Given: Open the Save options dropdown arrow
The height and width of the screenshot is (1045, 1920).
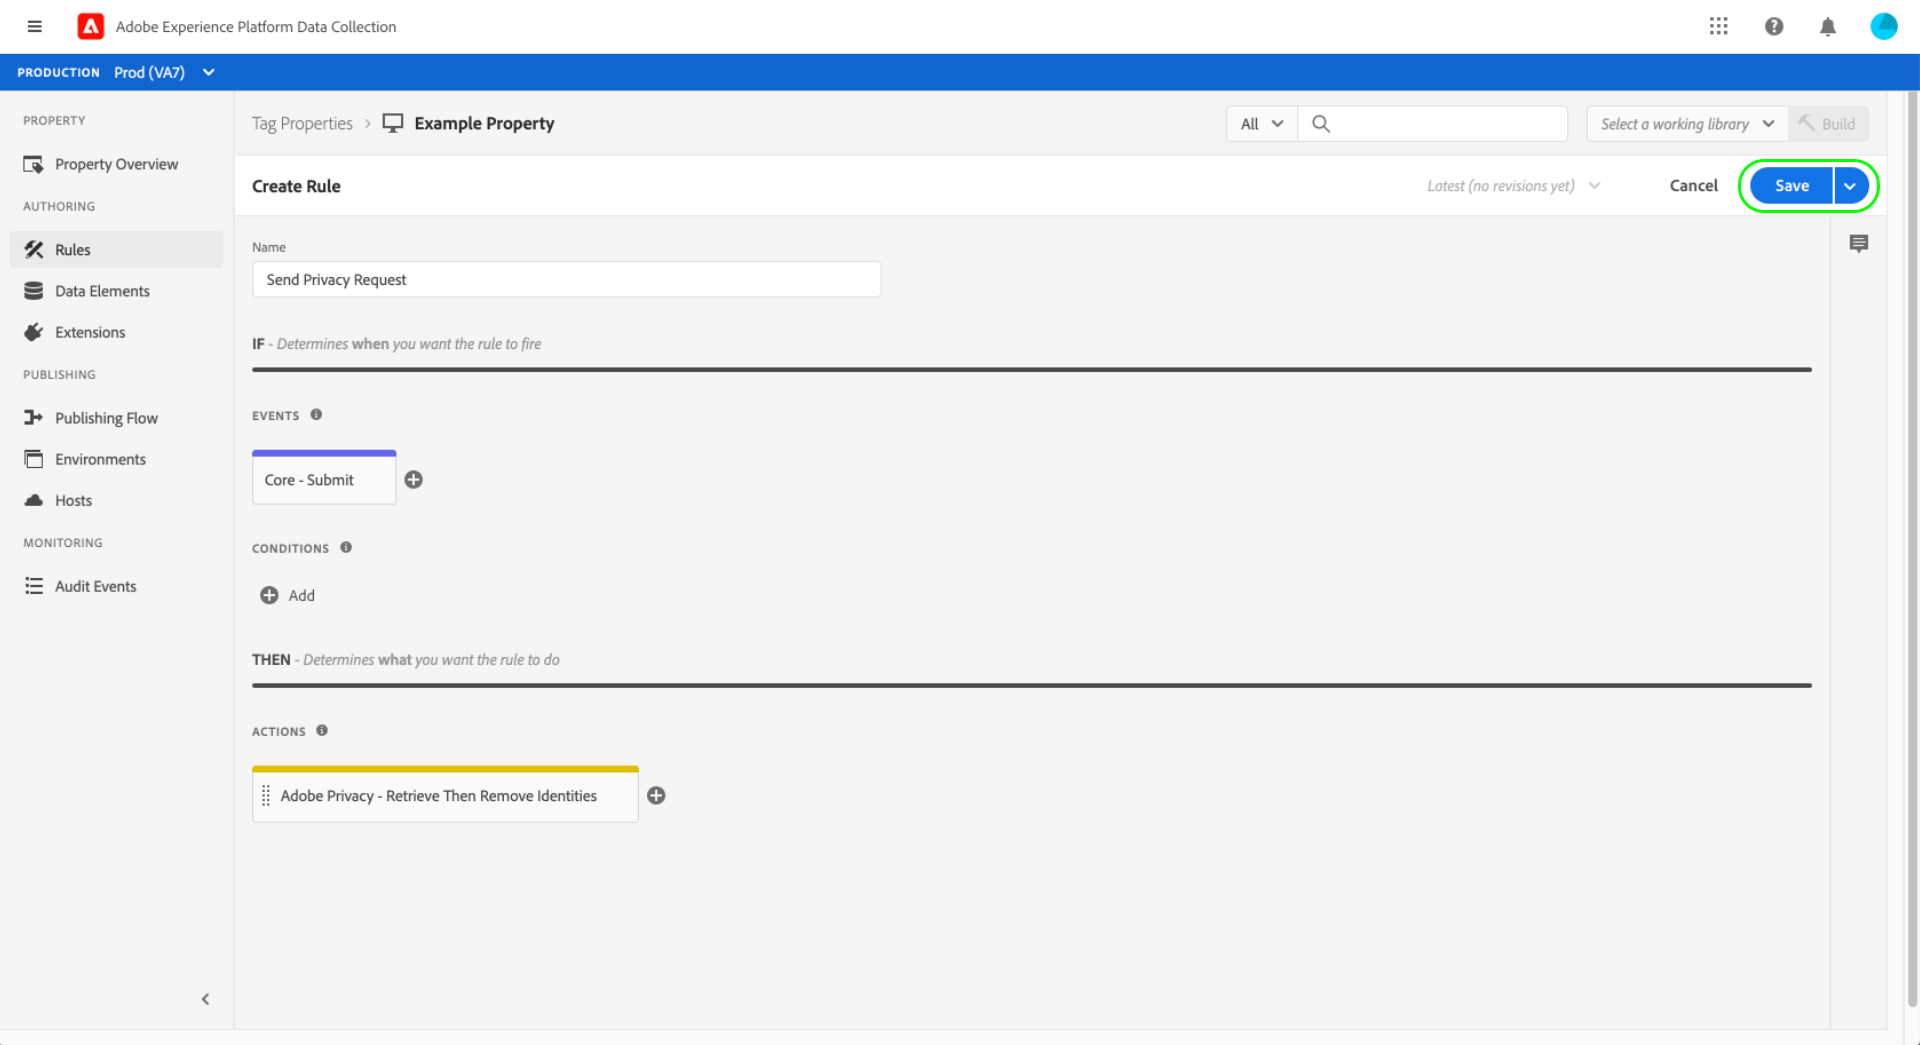Looking at the screenshot, I should click(x=1850, y=186).
